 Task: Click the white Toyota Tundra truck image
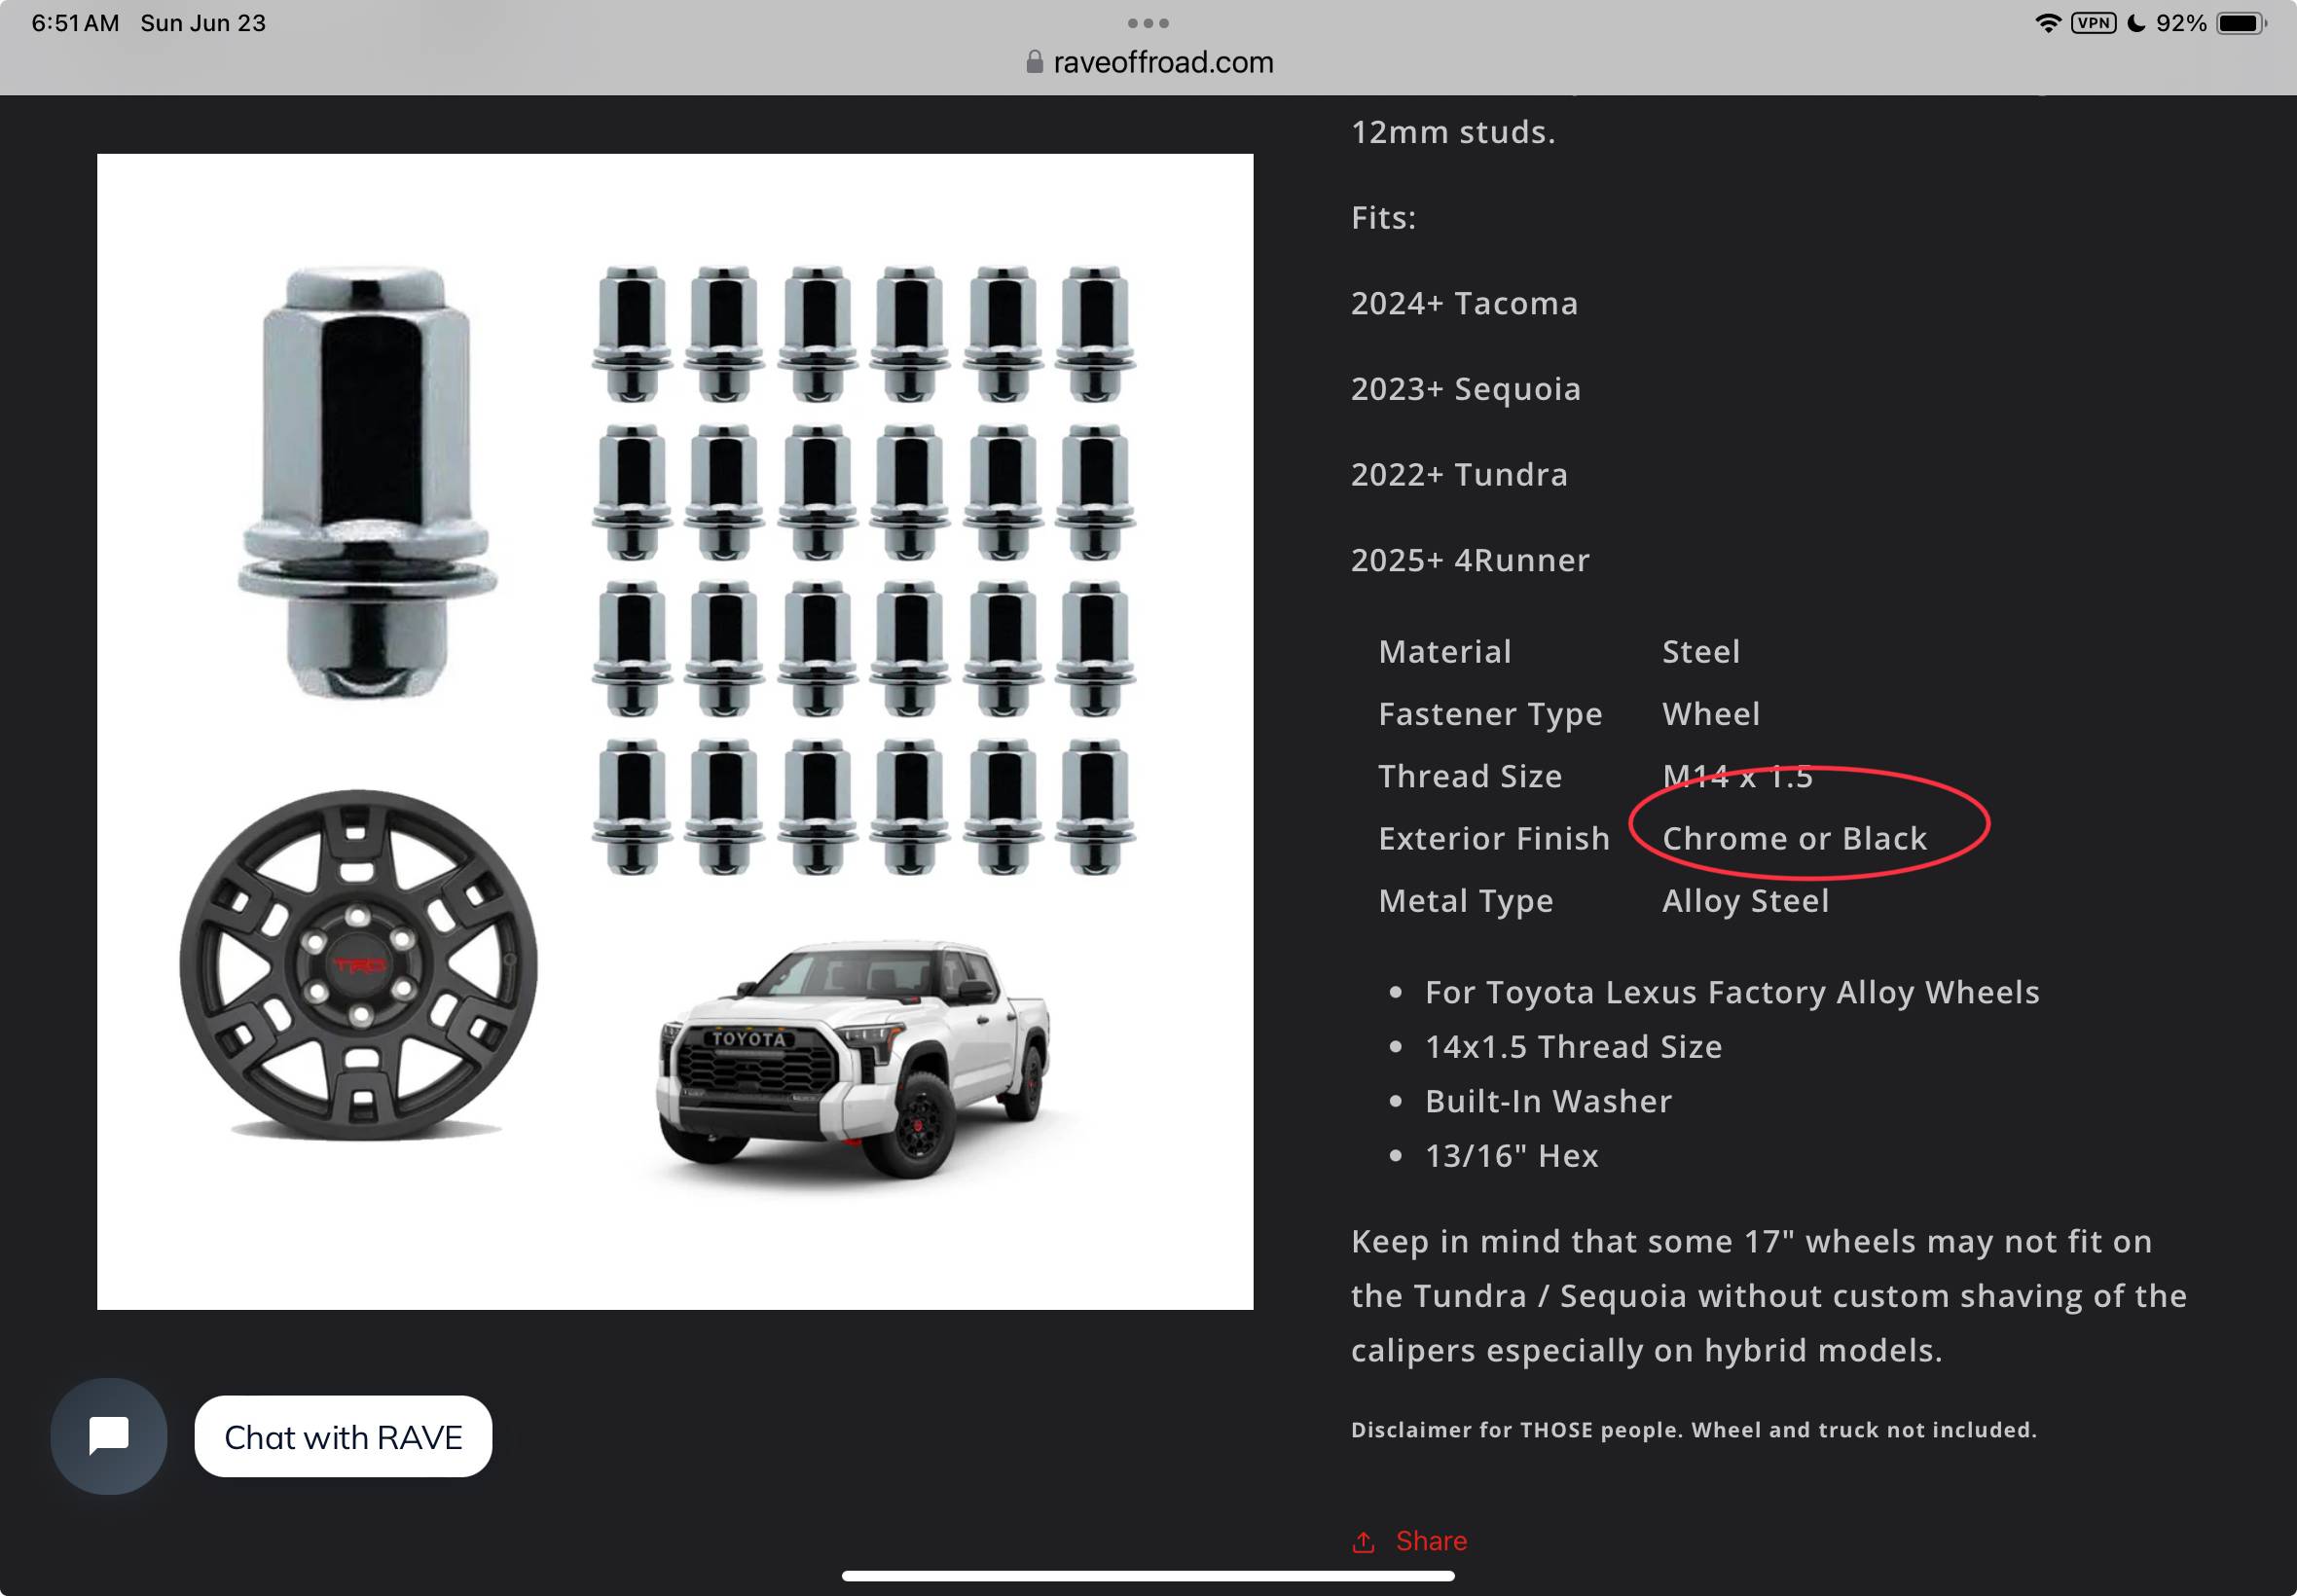[x=855, y=1060]
